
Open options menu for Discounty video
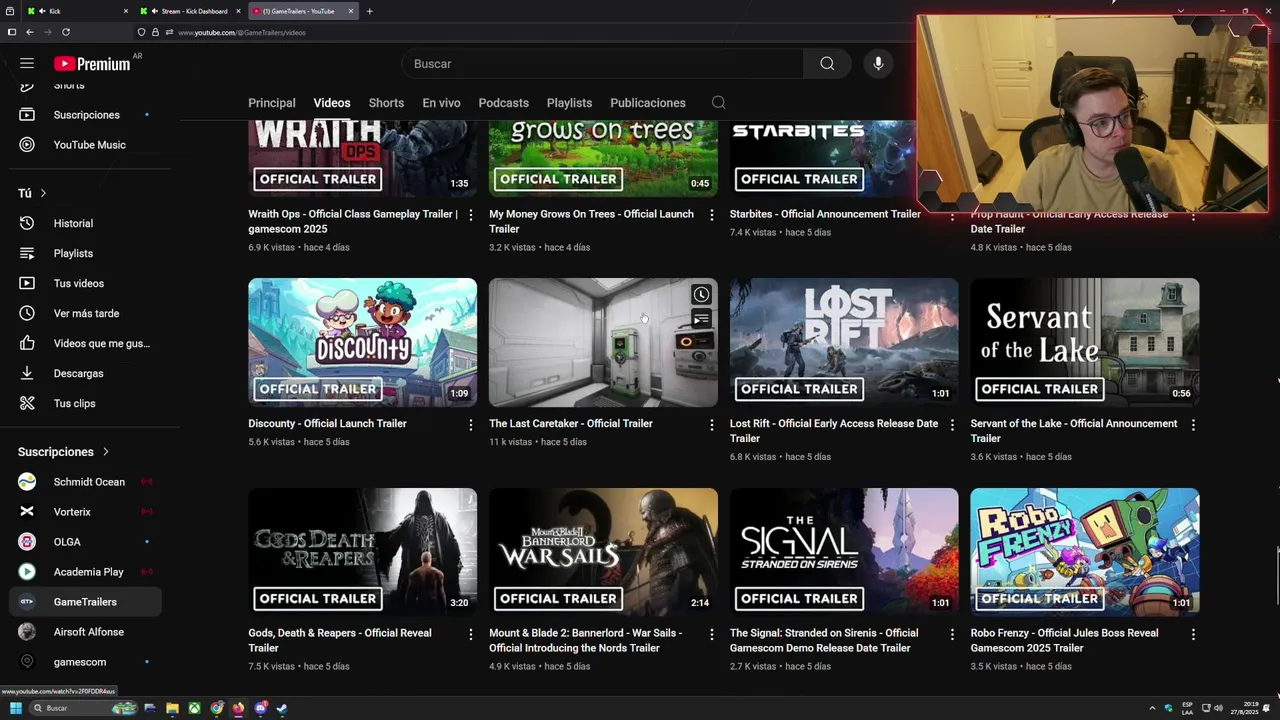pyautogui.click(x=471, y=425)
